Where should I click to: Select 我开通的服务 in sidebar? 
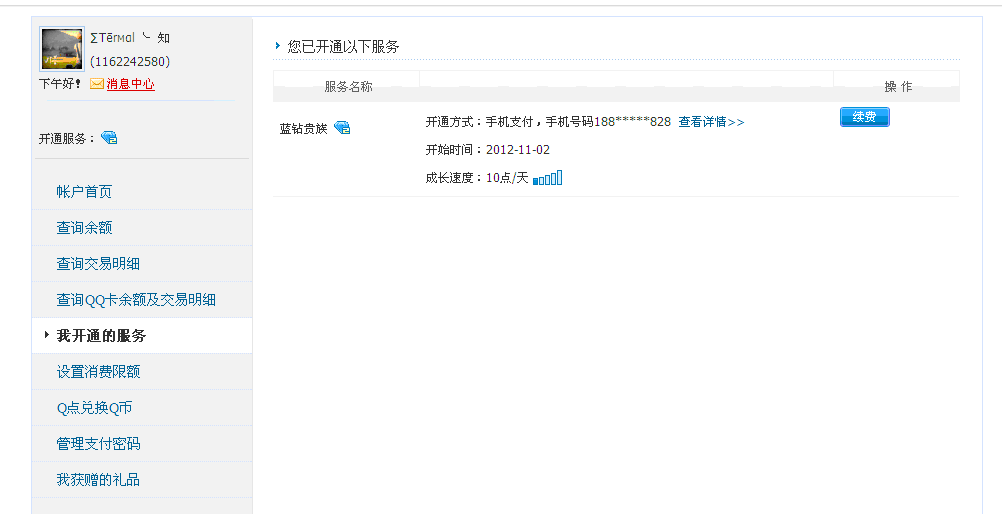102,336
